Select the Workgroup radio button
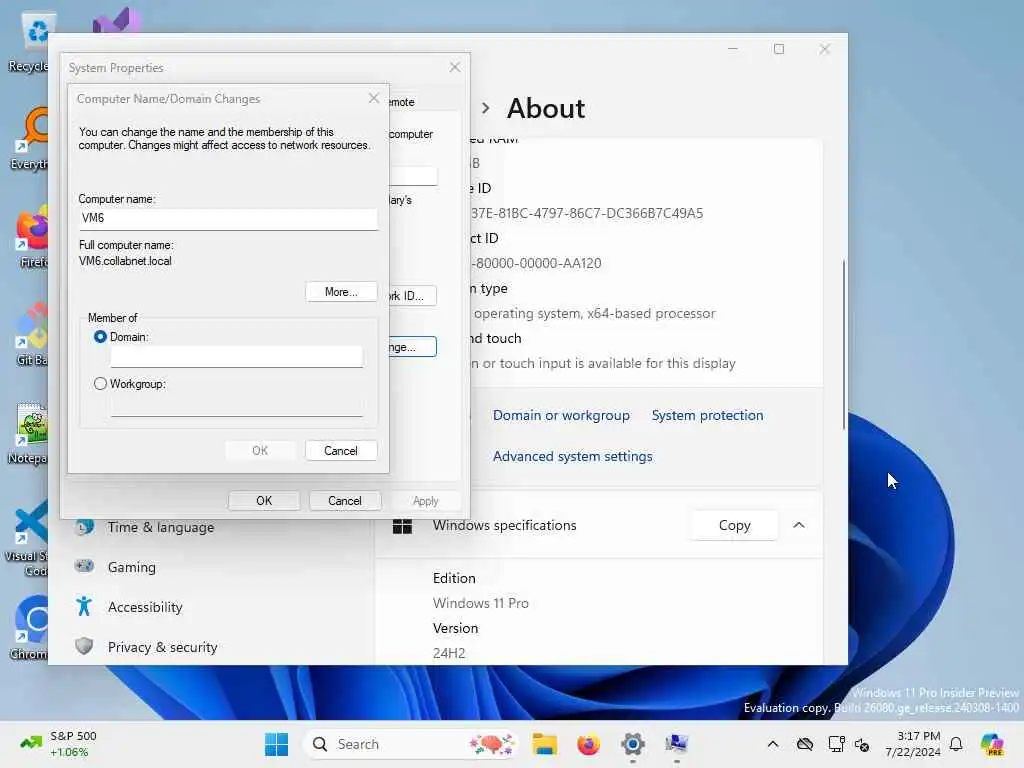Screen dimensions: 1024x768 click(x=100, y=384)
